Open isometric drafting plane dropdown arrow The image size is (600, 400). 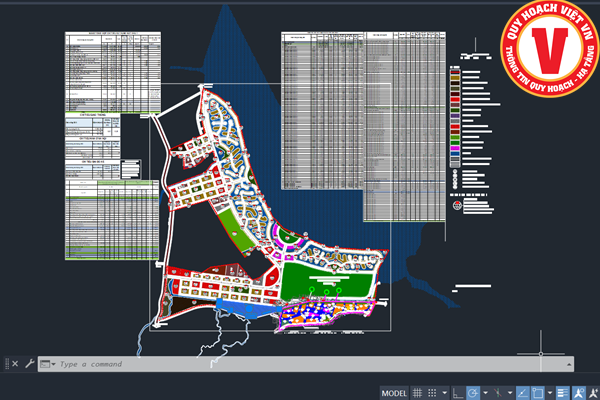tap(508, 392)
